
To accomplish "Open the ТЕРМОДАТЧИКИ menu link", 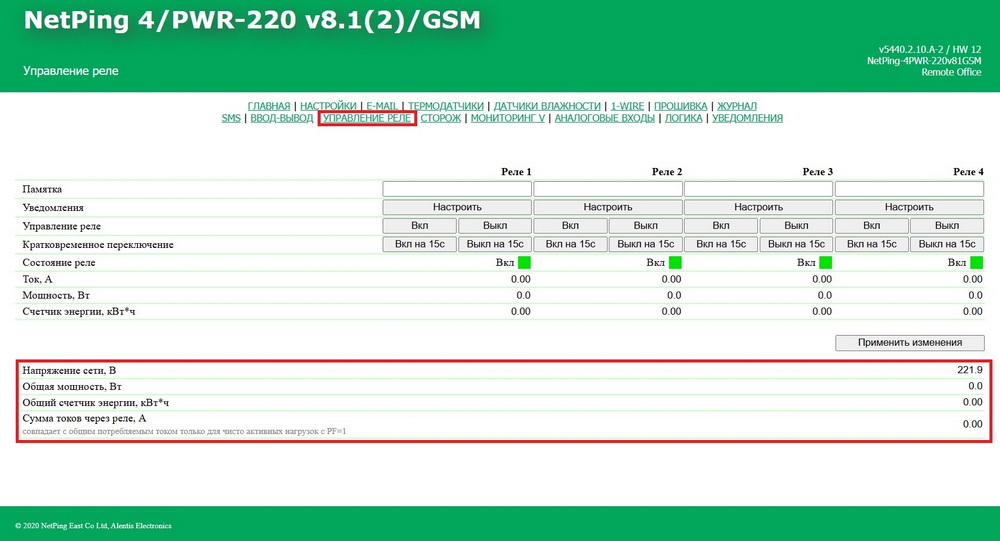I will (446, 106).
